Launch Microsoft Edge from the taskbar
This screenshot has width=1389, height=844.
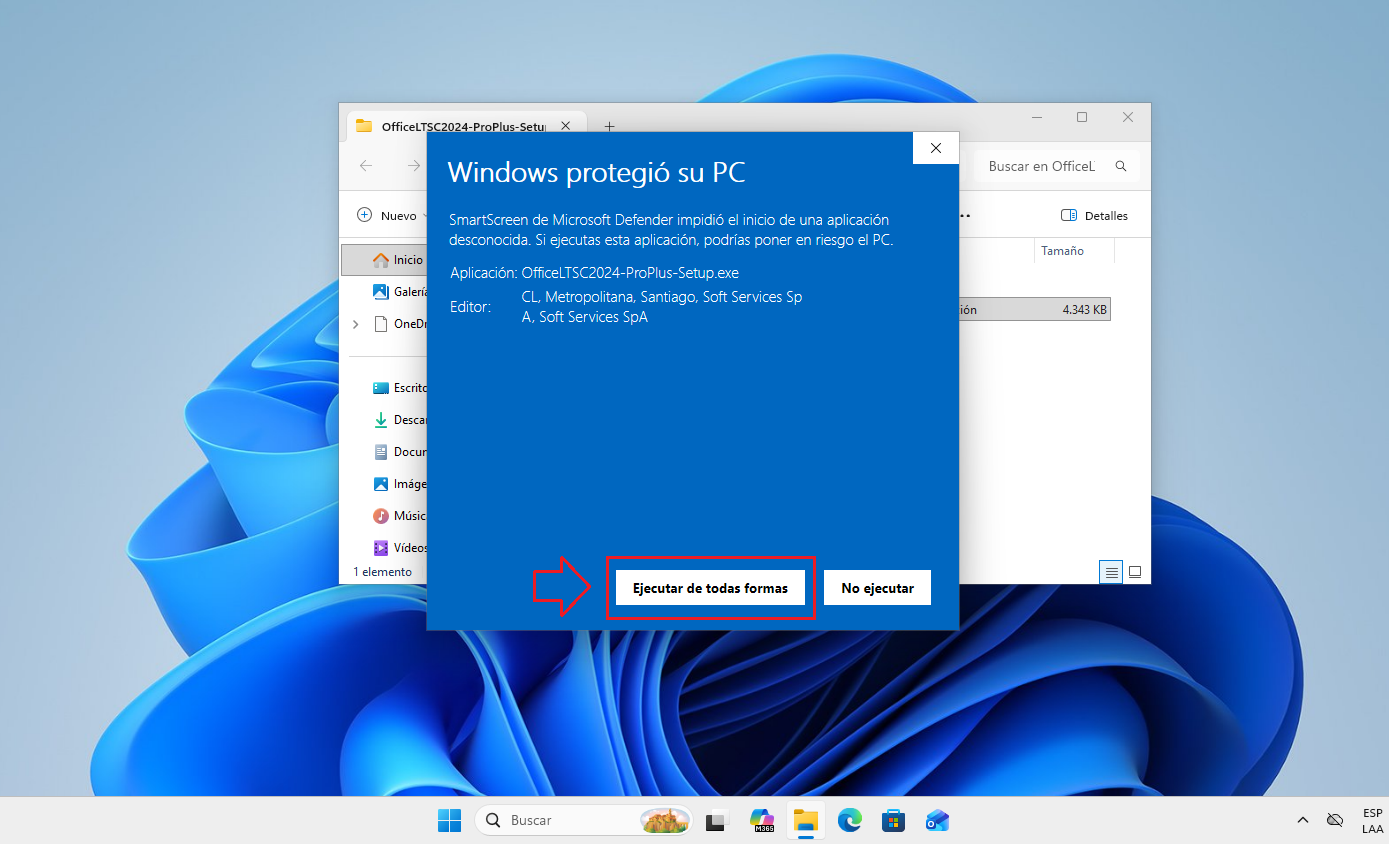pos(850,820)
